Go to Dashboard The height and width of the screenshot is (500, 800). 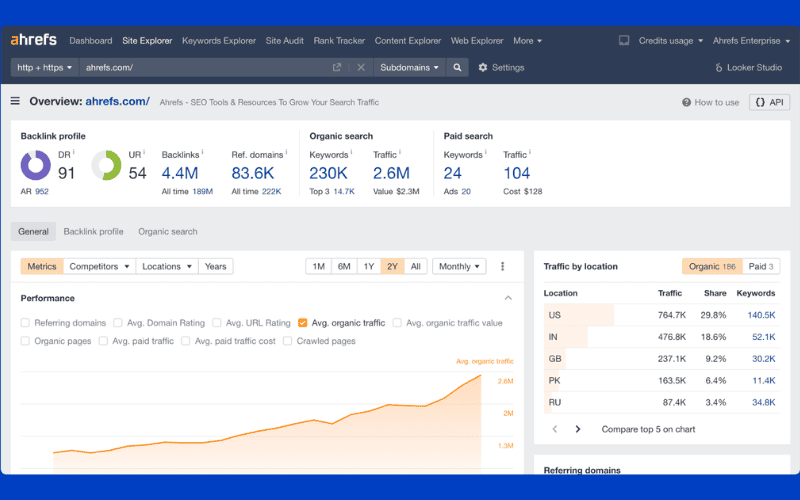pyautogui.click(x=91, y=41)
